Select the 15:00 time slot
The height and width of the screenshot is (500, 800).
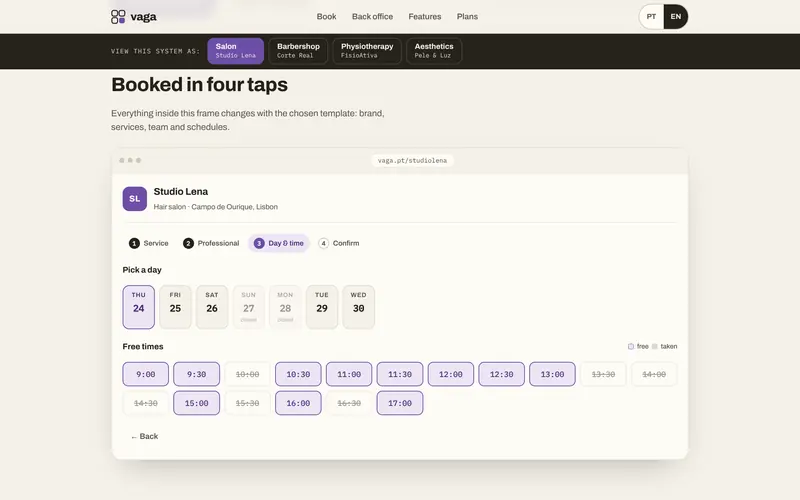(x=196, y=403)
